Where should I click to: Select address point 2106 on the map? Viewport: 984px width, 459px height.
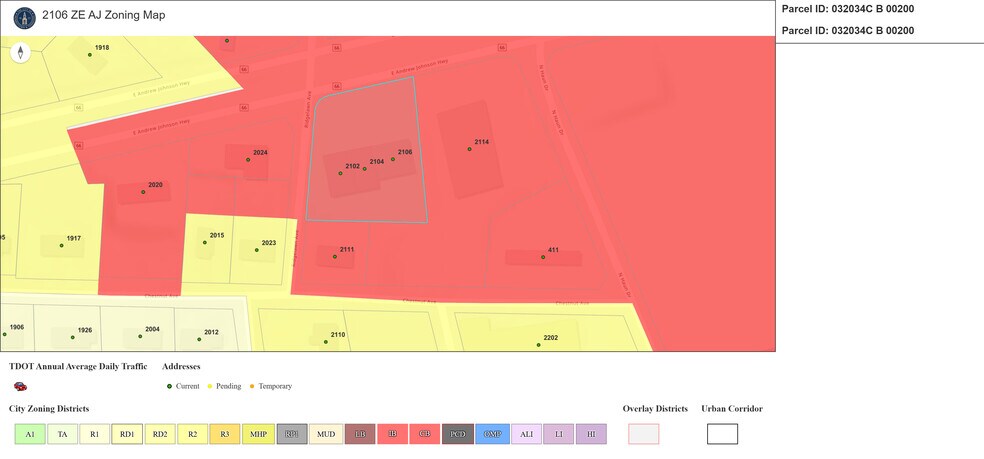(393, 159)
